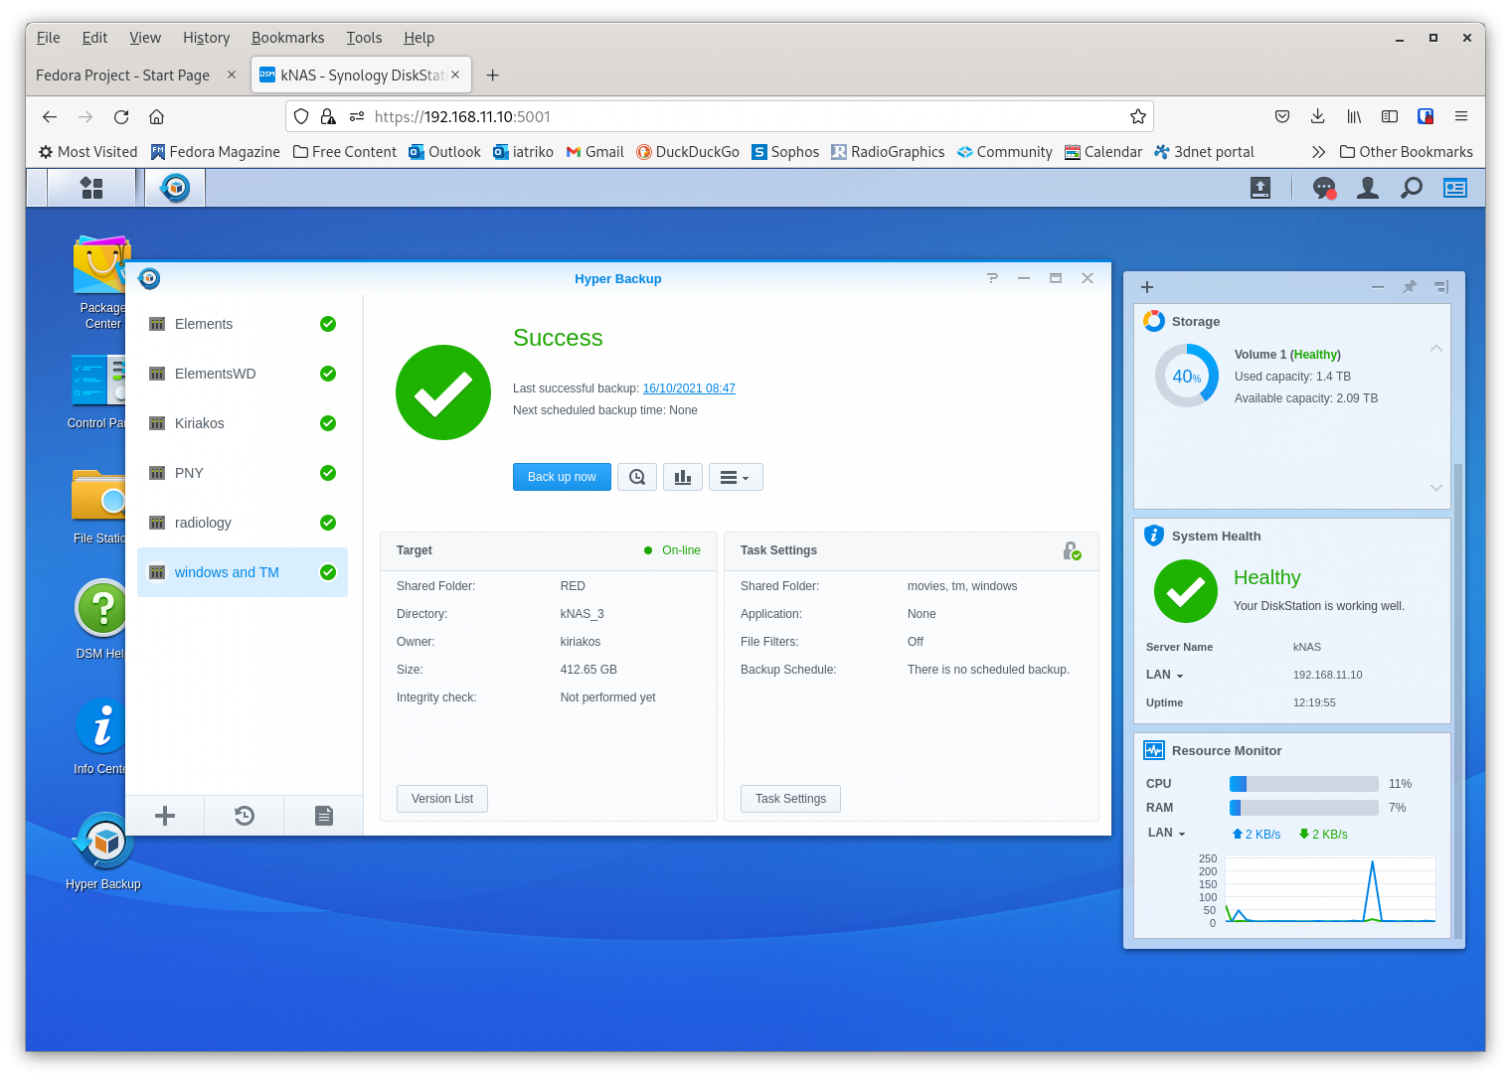
Task: Expand more bookmarks double chevron
Action: click(1318, 152)
